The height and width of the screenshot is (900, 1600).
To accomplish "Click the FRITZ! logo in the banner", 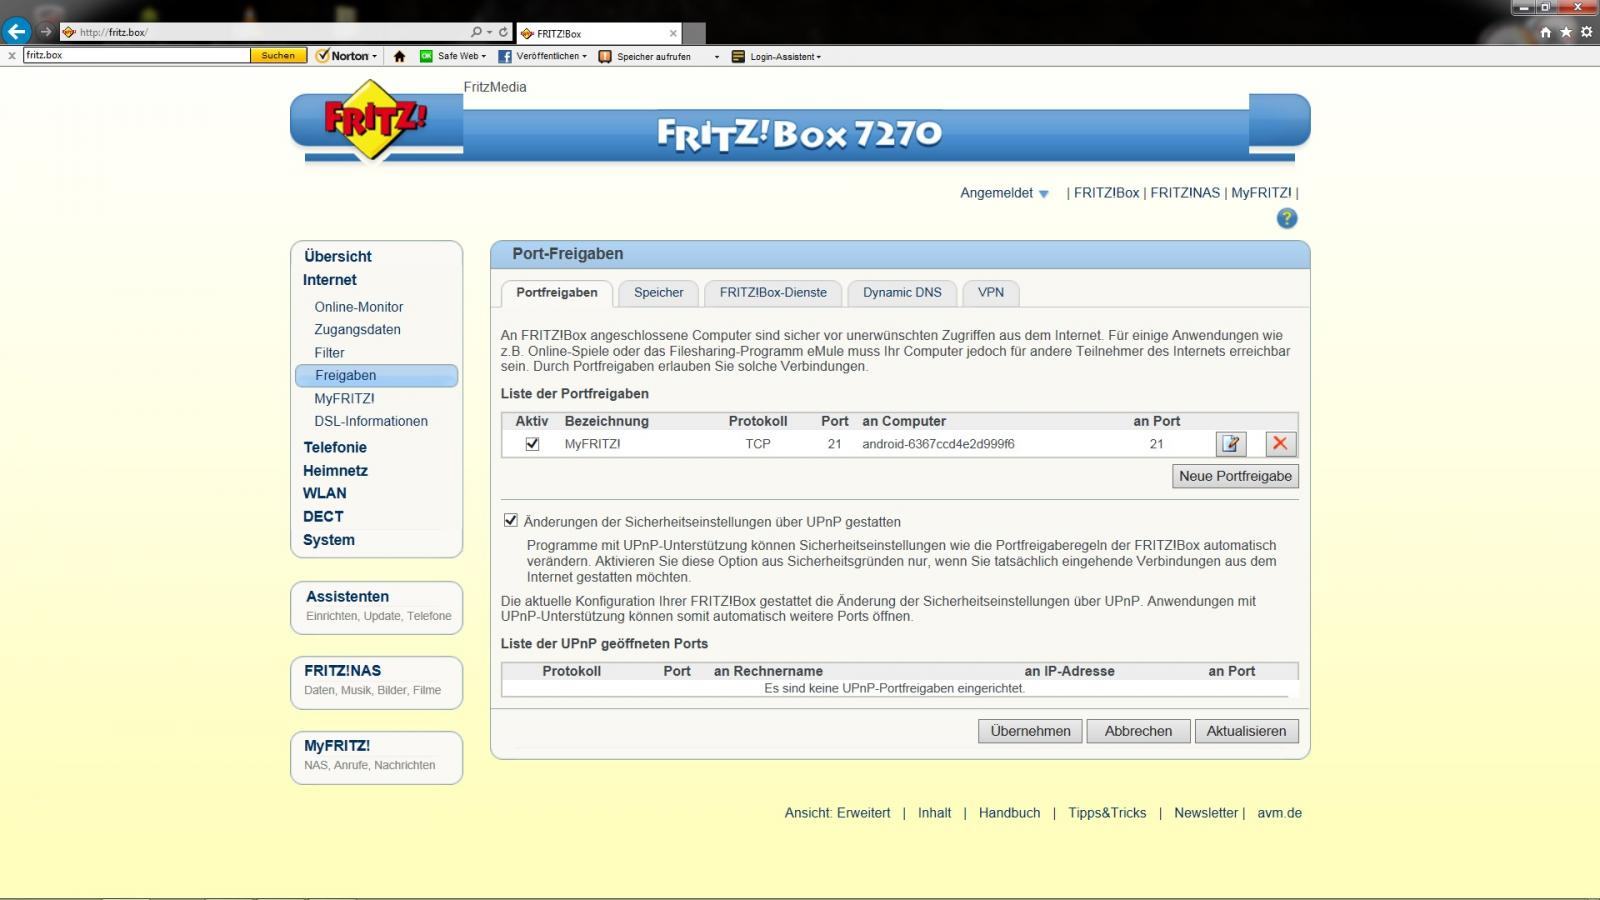I will [x=375, y=120].
